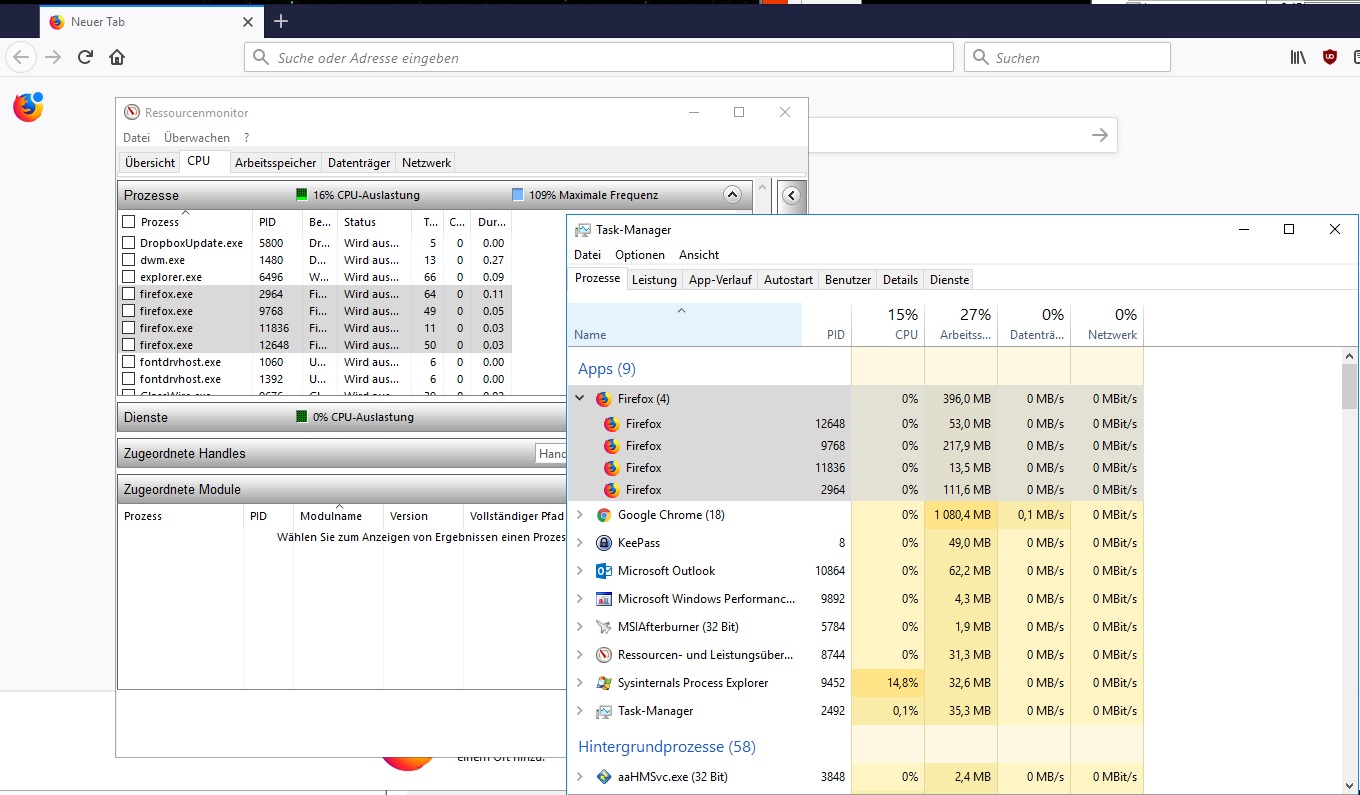
Task: Expand MSIAfterburner (32 Bit) entry
Action: click(x=580, y=627)
